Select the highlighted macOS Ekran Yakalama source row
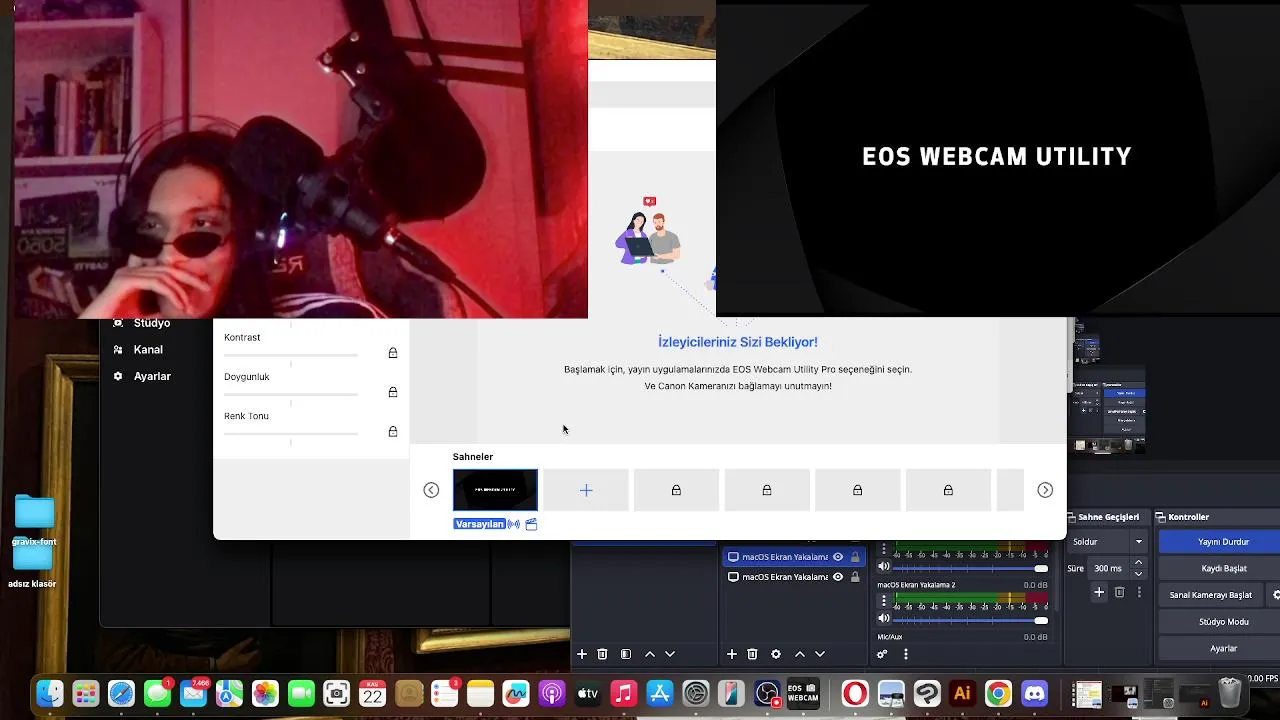The width and height of the screenshot is (1280, 720). [792, 557]
